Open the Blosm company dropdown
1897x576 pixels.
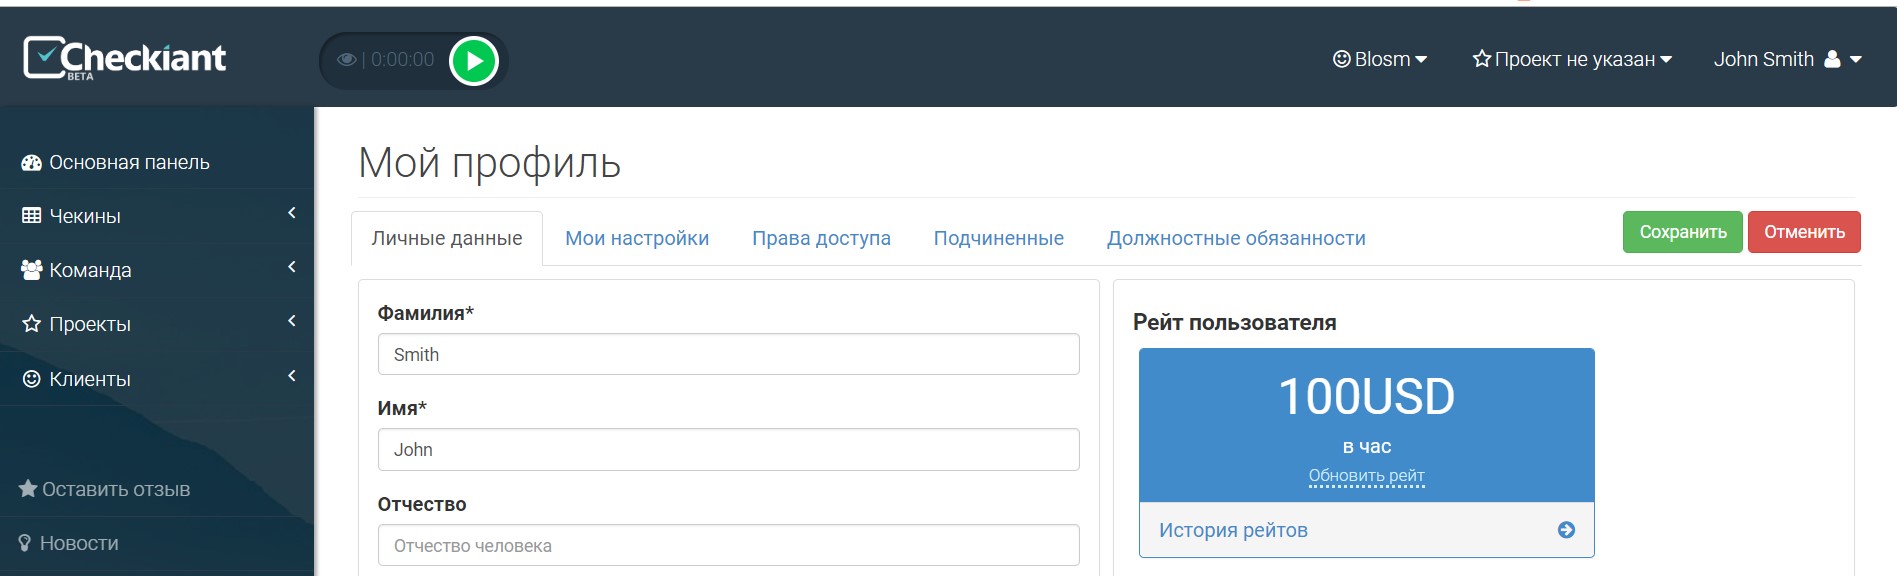coord(1380,59)
